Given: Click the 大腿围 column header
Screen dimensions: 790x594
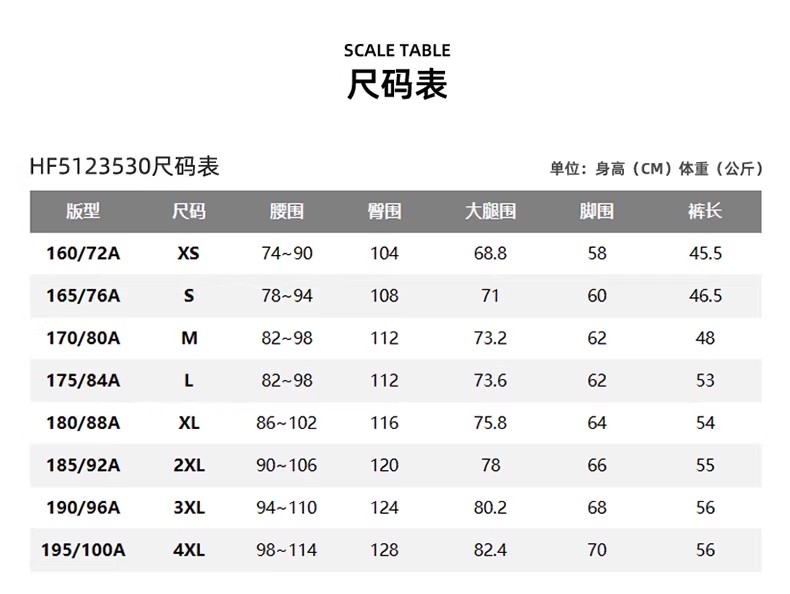Looking at the screenshot, I should coord(490,211).
